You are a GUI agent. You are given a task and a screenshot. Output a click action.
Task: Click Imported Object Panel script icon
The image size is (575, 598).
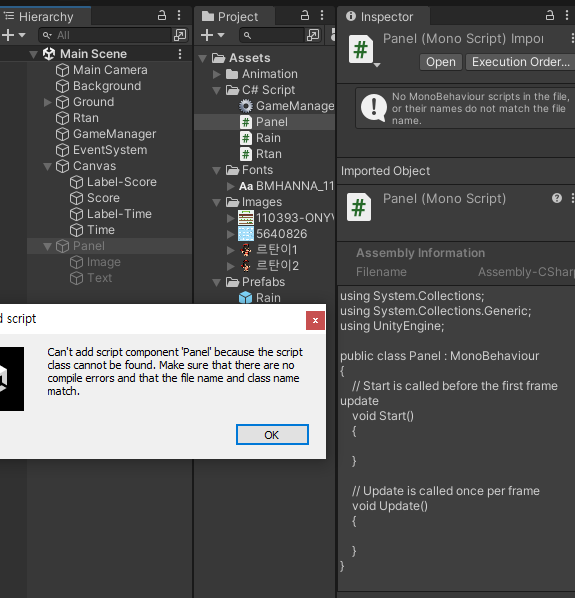(x=359, y=207)
